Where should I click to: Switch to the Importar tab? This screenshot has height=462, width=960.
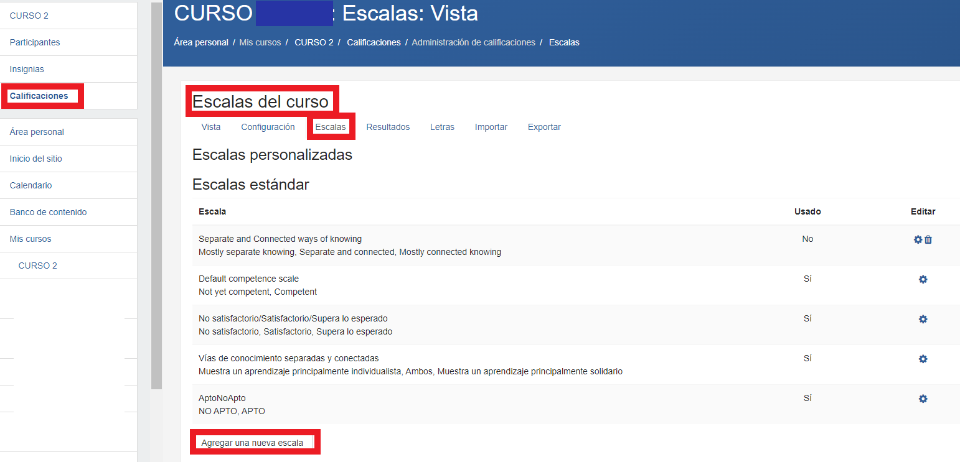pos(491,127)
